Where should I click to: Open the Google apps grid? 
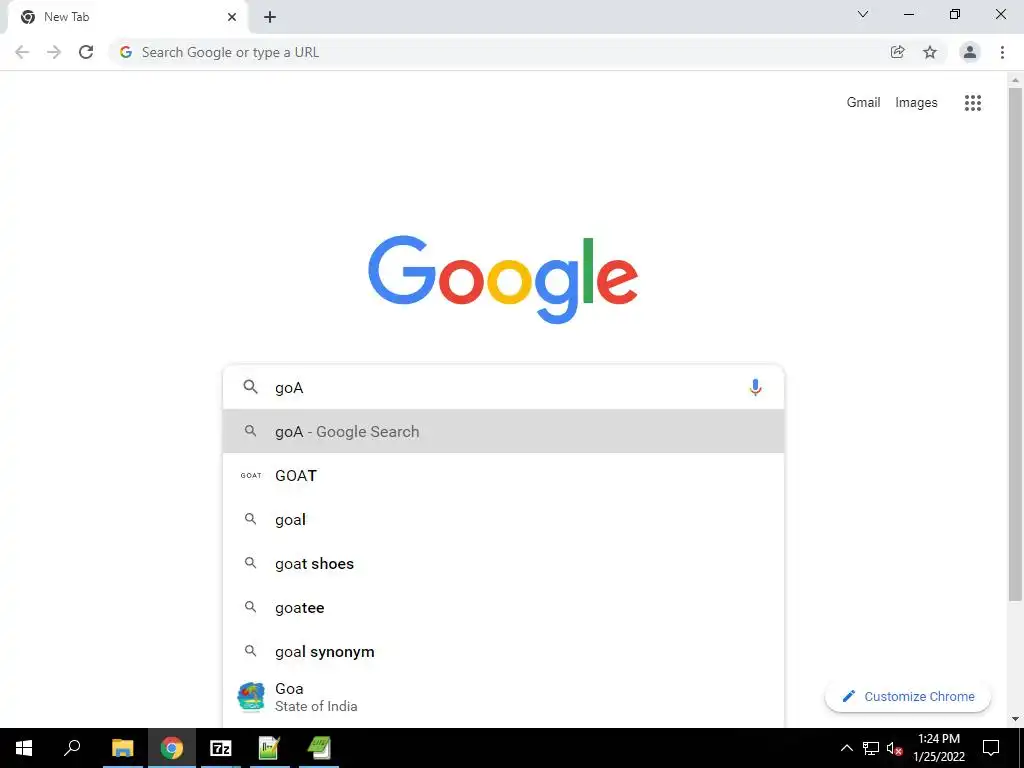[x=972, y=103]
